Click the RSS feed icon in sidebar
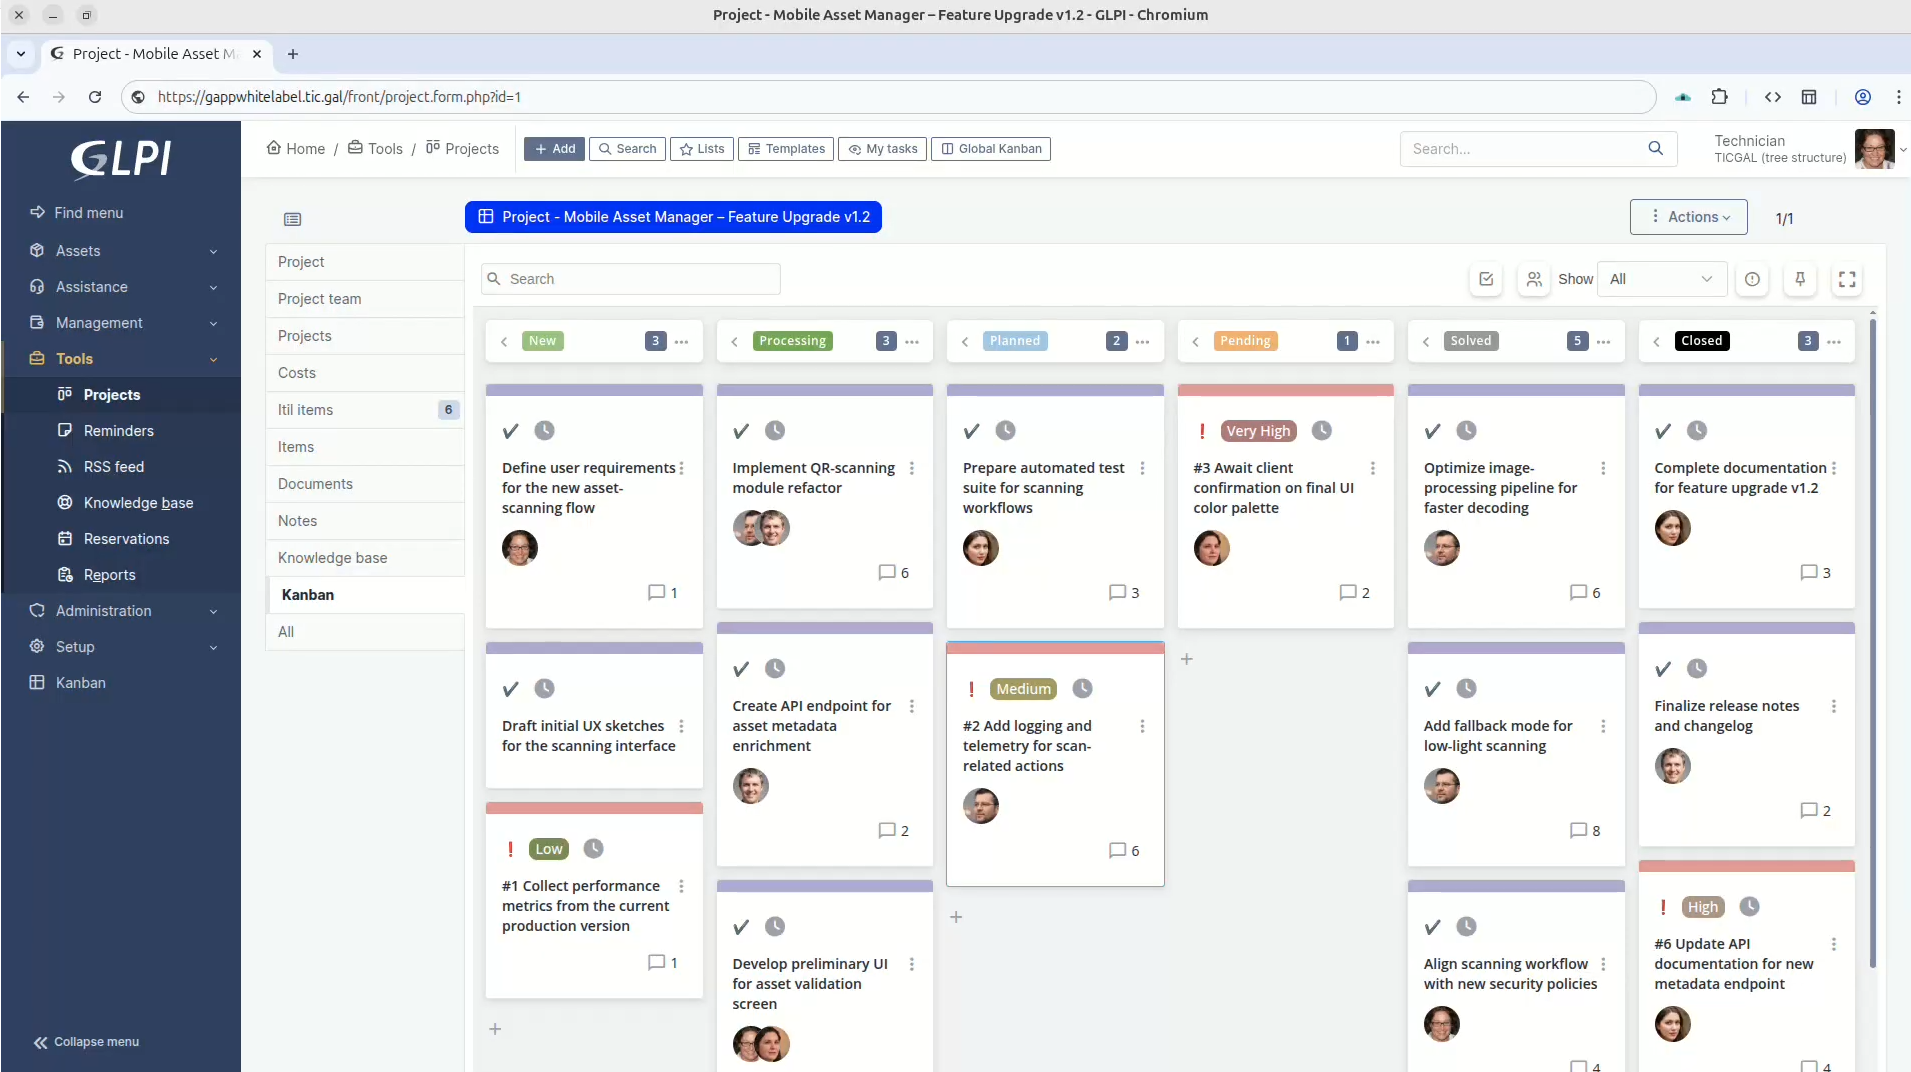The image size is (1911, 1072). (x=64, y=466)
